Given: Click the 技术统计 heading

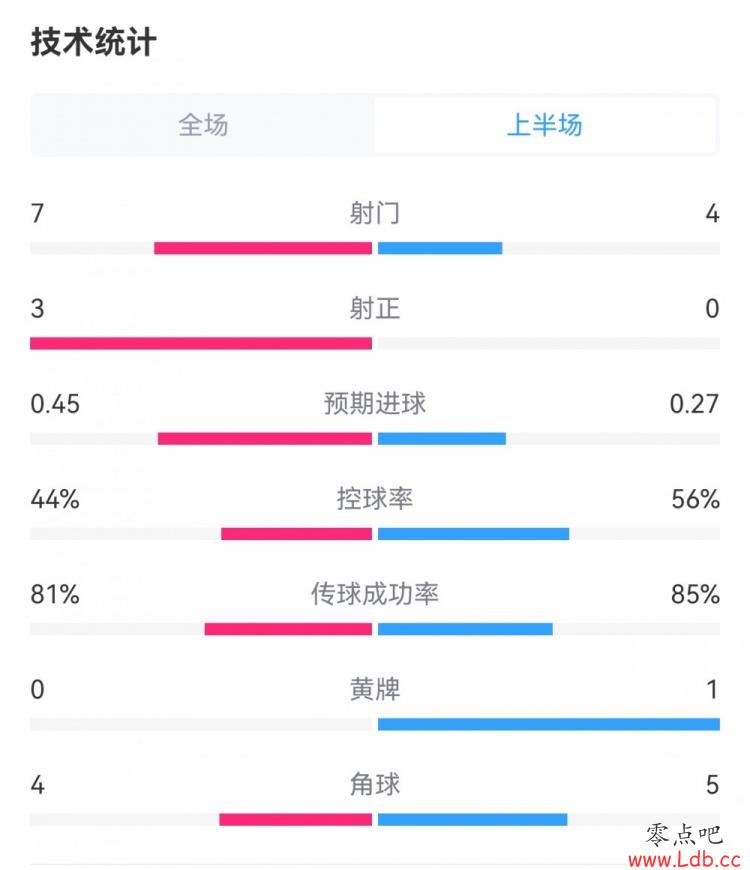Looking at the screenshot, I should tap(93, 42).
